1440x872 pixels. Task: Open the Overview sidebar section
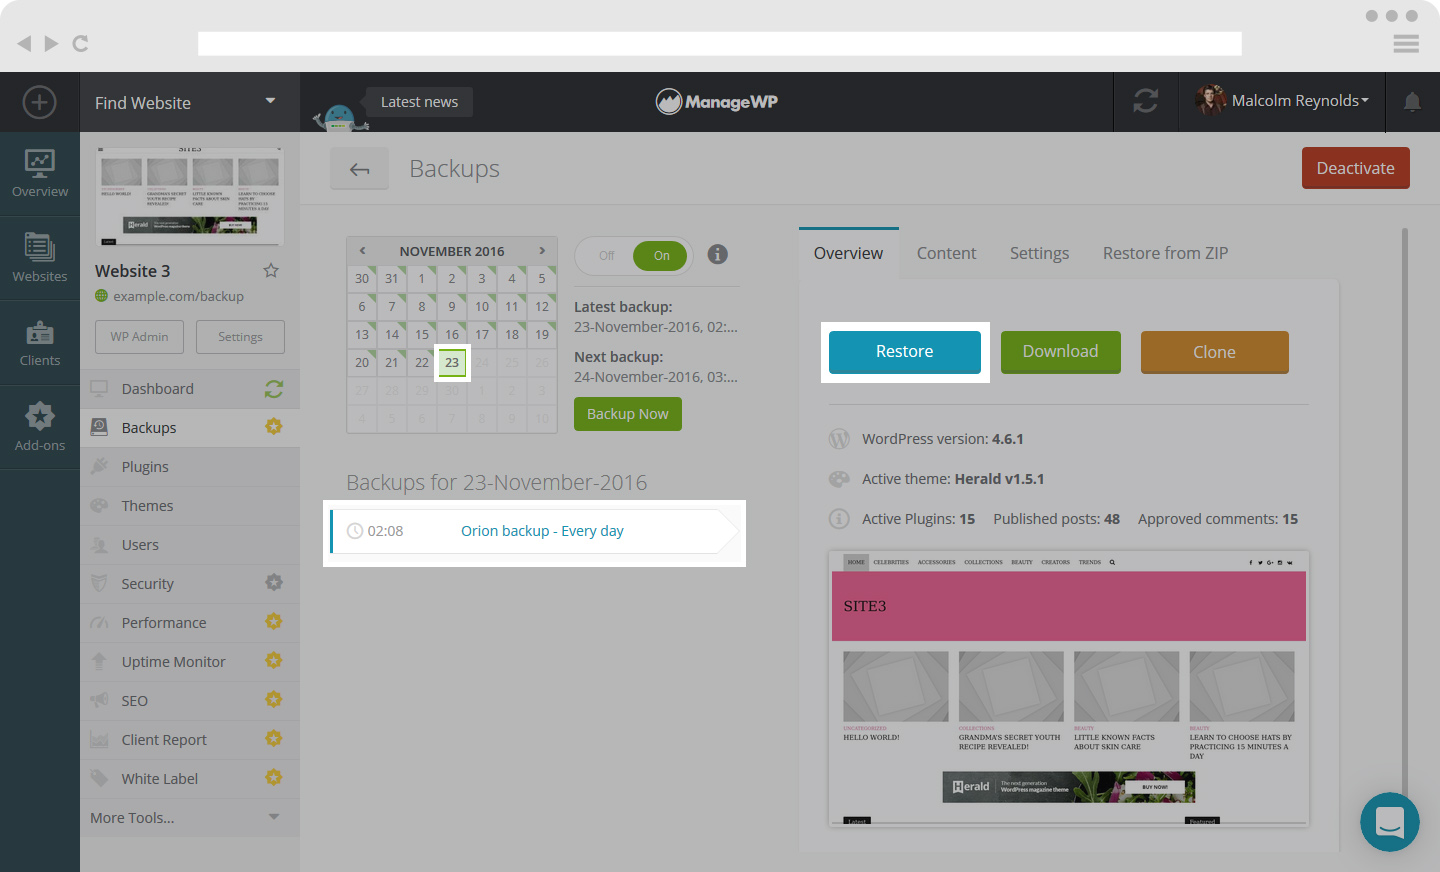[40, 174]
